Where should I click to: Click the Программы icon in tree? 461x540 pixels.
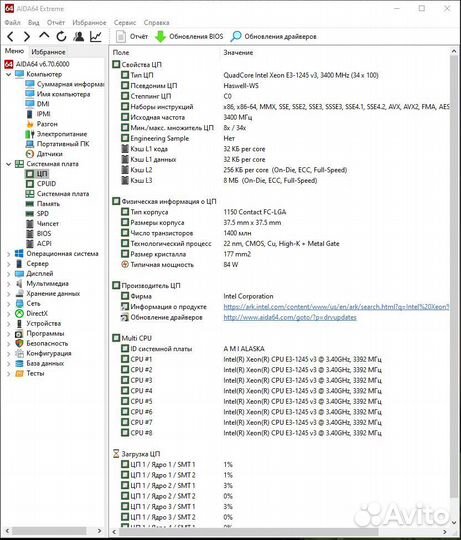click(20, 334)
